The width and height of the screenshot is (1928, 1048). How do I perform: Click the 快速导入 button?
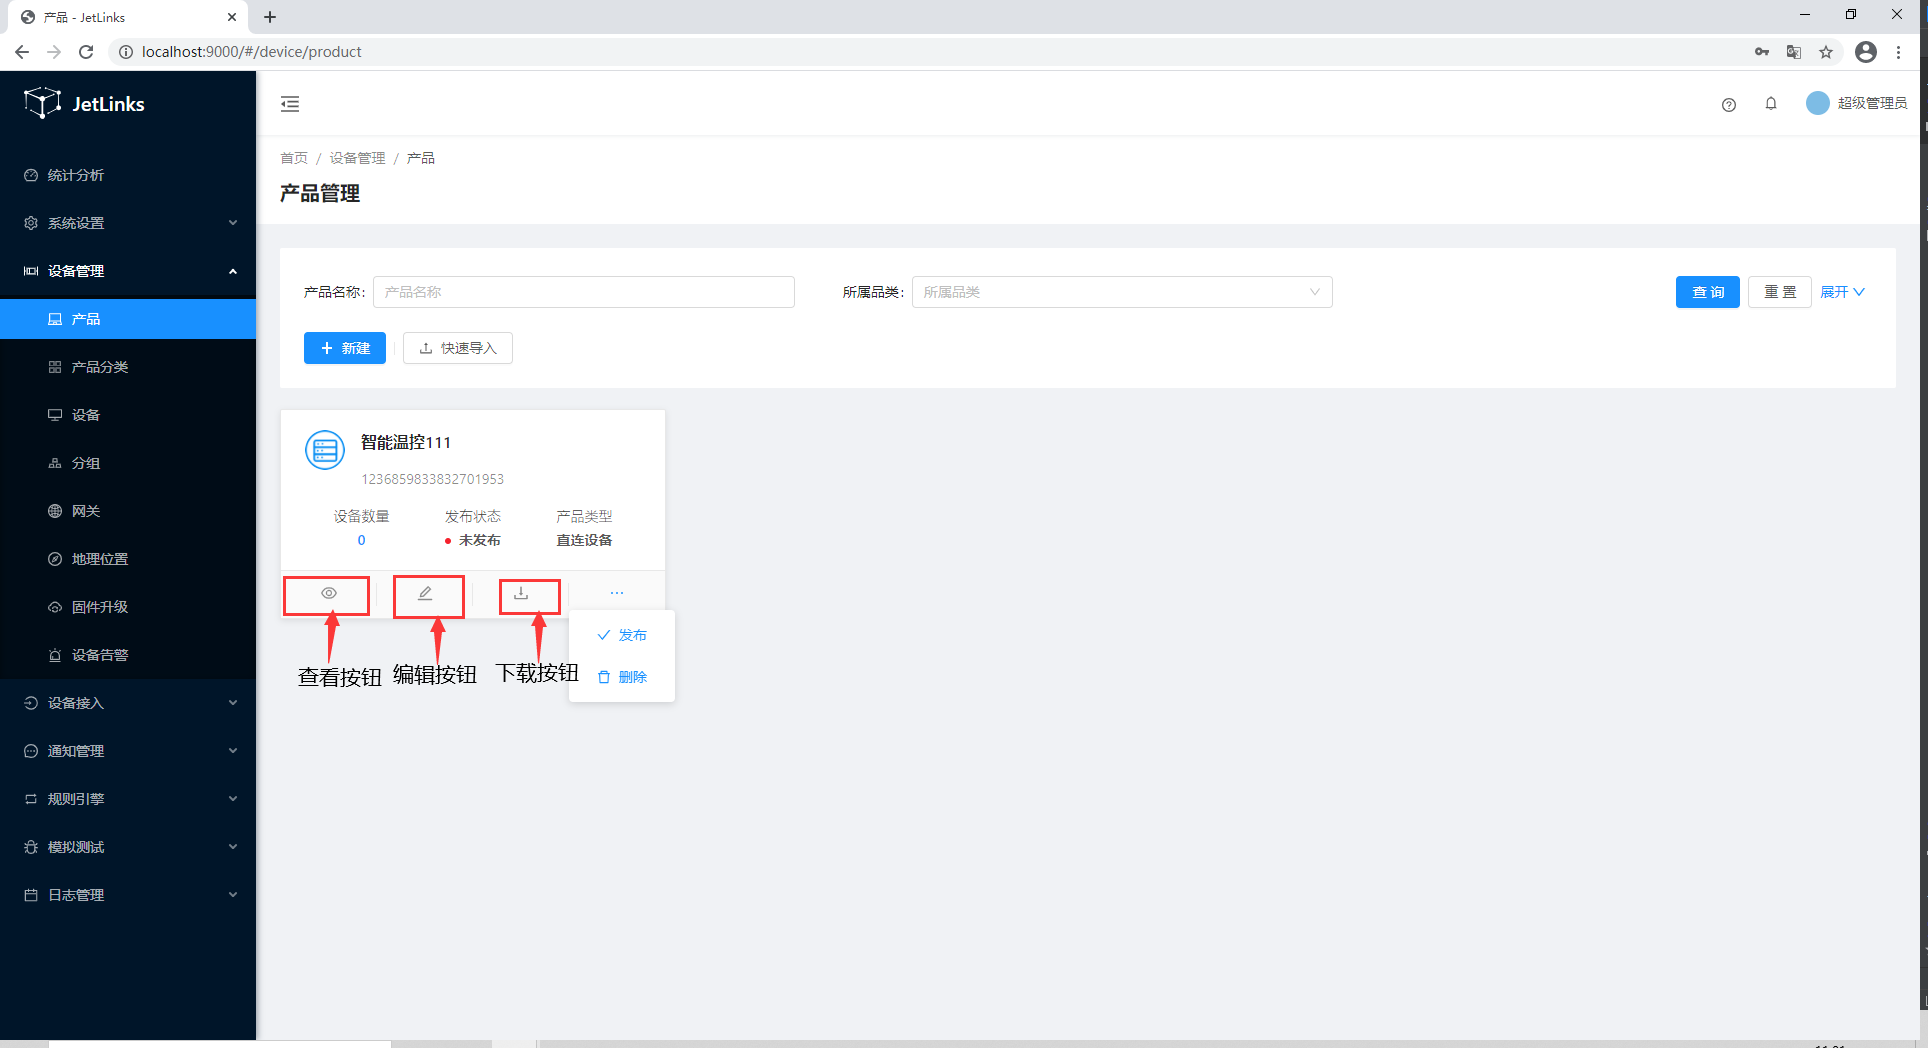coord(458,348)
